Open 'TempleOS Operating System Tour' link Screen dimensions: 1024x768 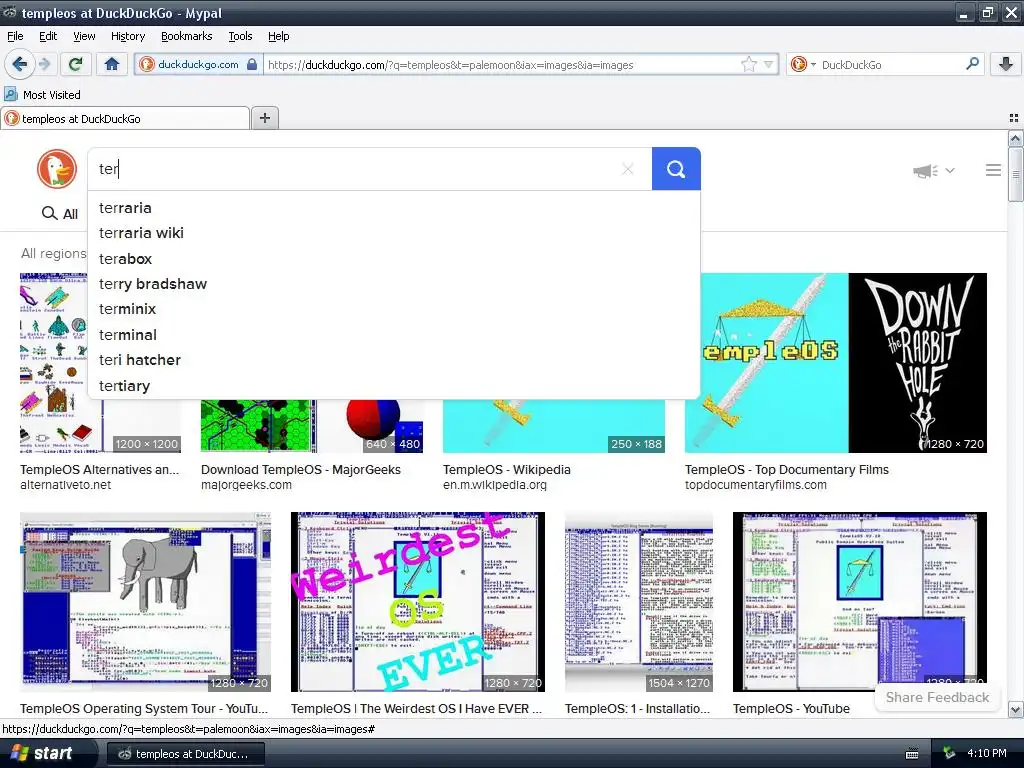point(144,709)
